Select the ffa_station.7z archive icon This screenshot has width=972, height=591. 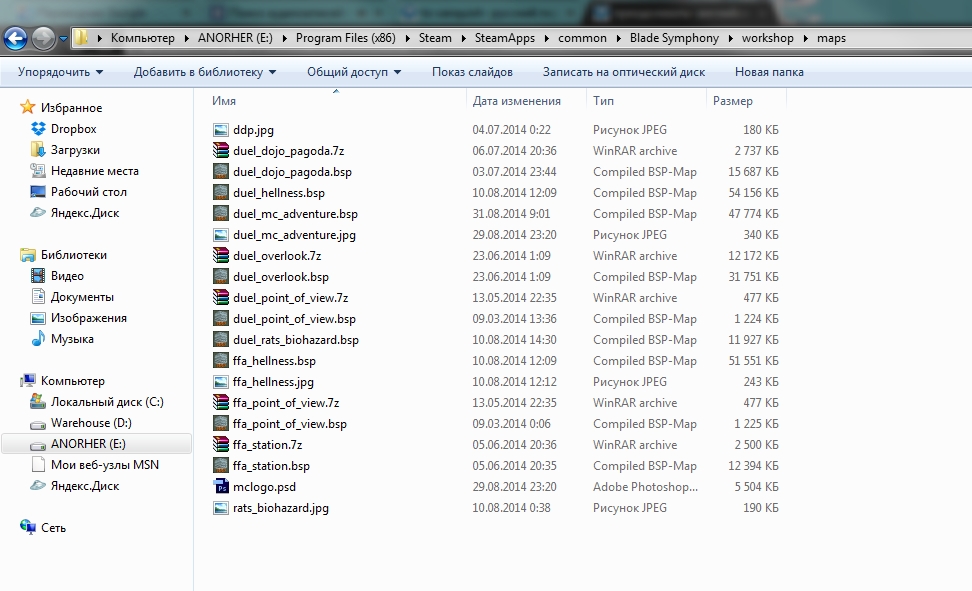(x=221, y=445)
